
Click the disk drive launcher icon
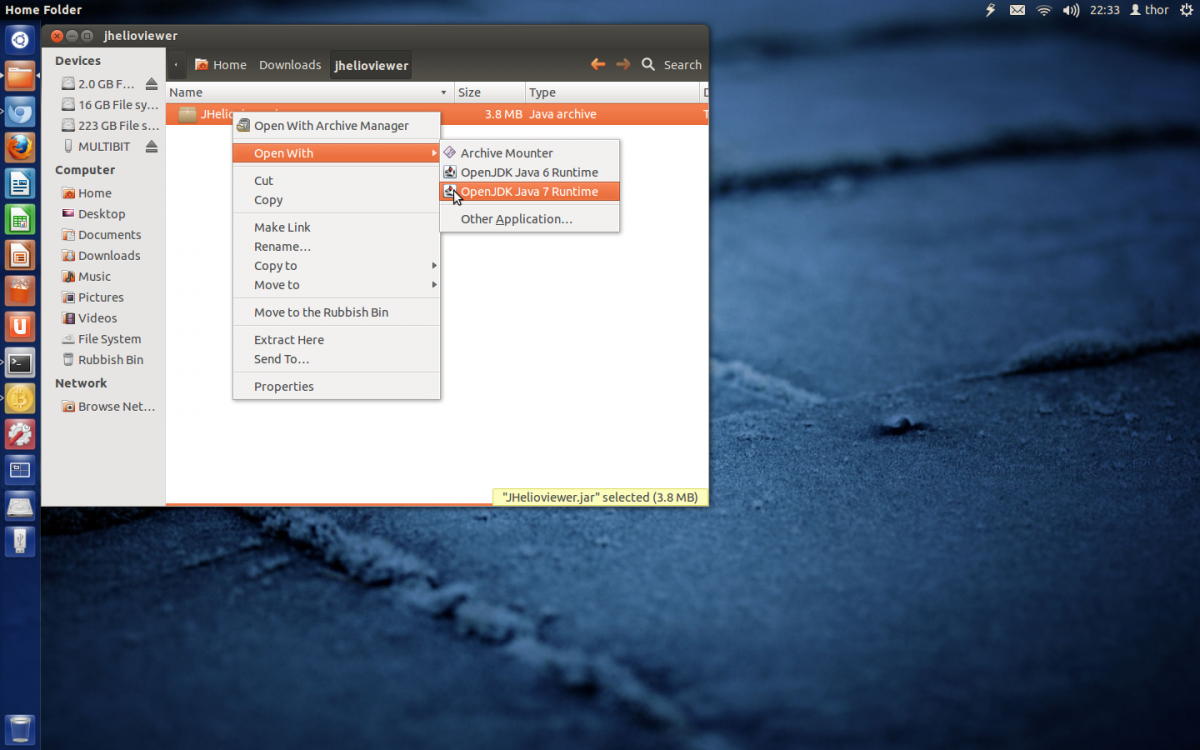tap(21, 506)
